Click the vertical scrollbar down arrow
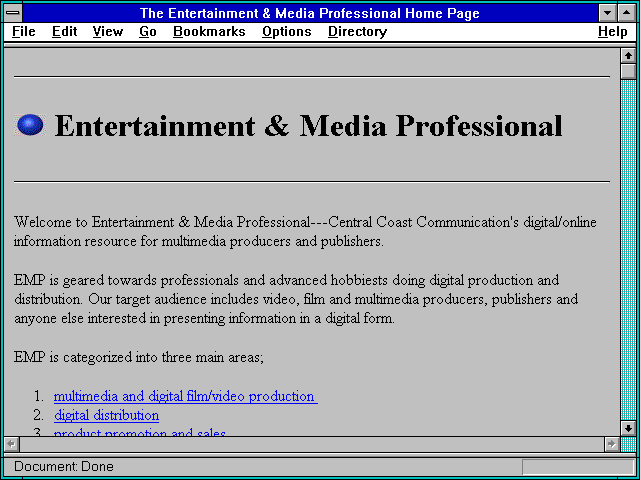Viewport: 640px width, 480px height. [628, 428]
